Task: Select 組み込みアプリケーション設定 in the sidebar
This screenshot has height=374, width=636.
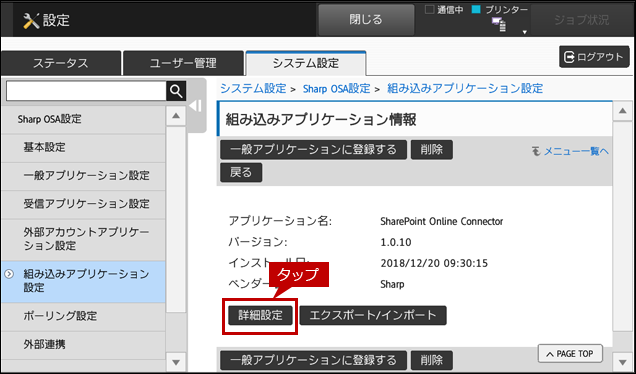Action: [83, 282]
